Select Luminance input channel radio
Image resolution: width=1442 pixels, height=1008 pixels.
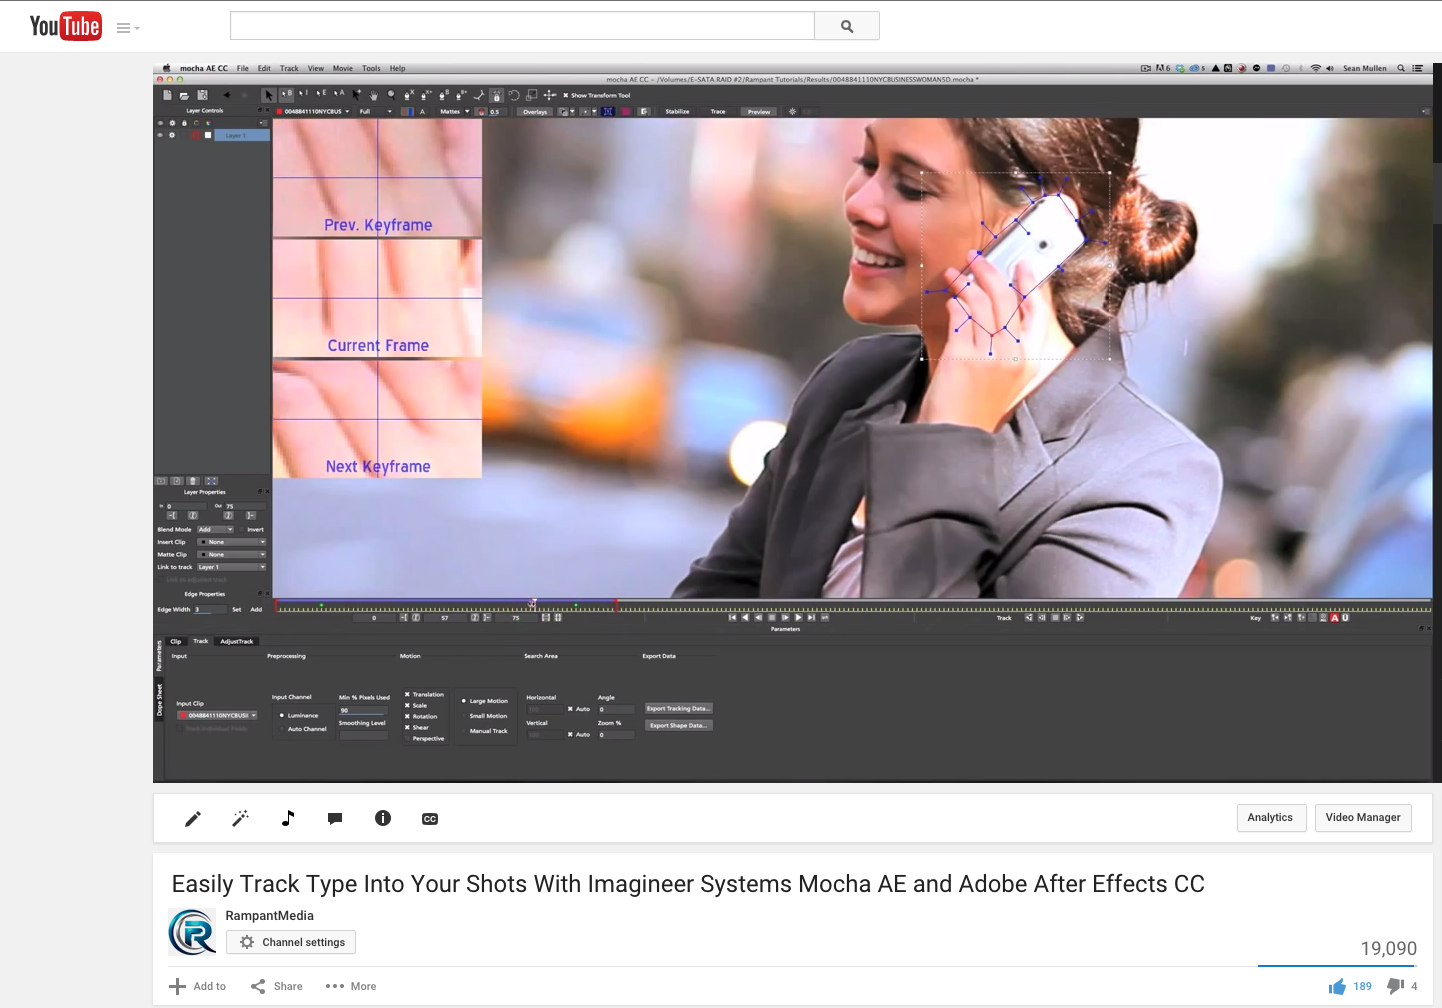pos(299,716)
